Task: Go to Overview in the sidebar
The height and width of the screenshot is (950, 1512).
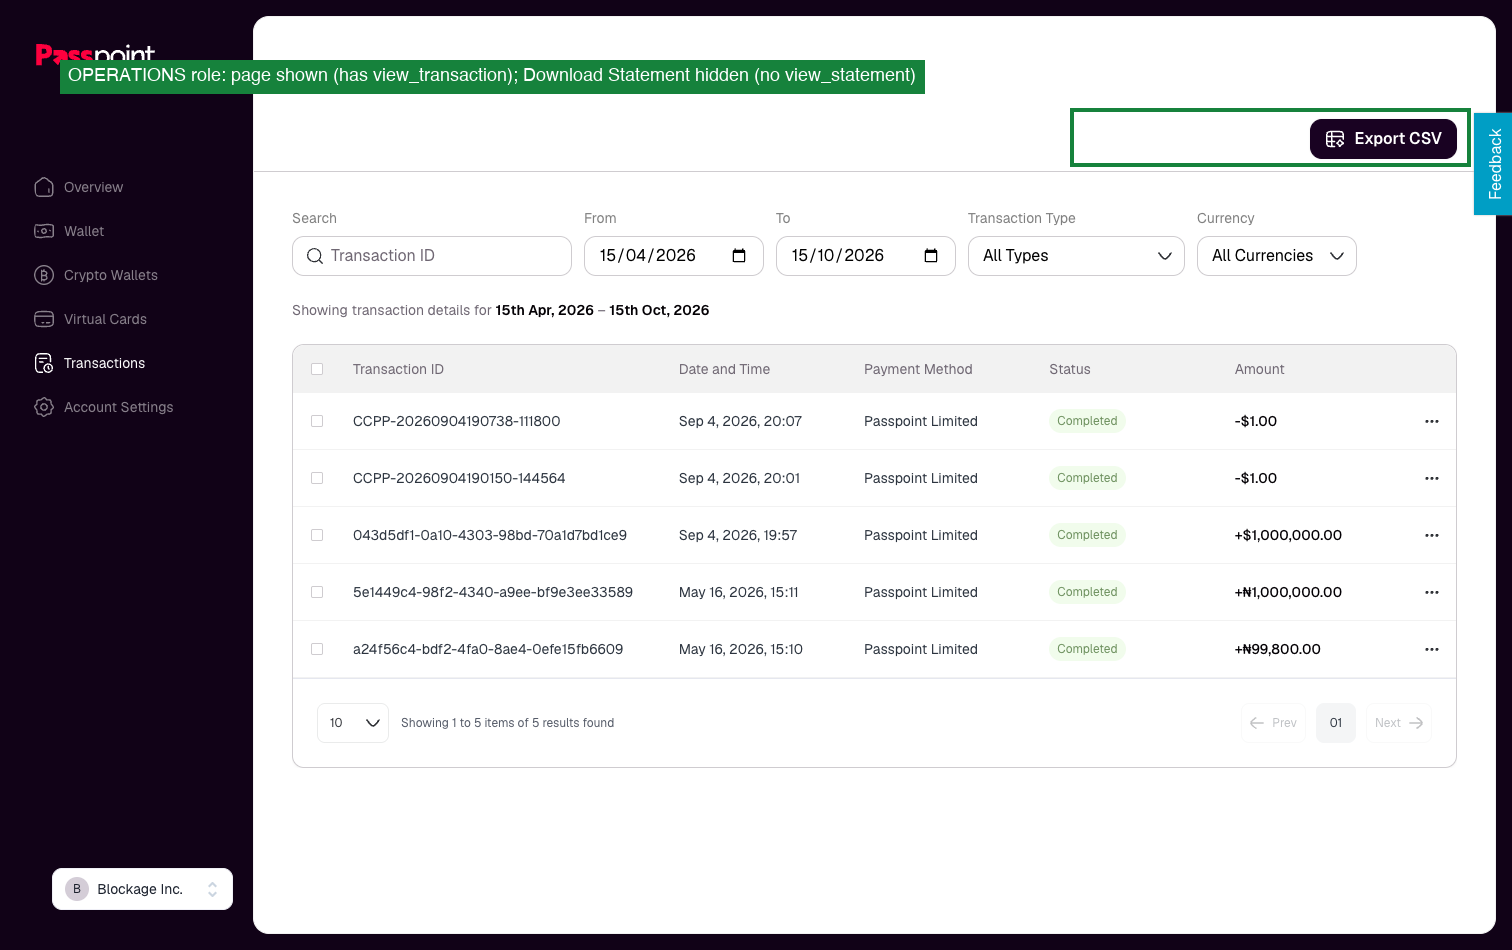Action: 93,187
